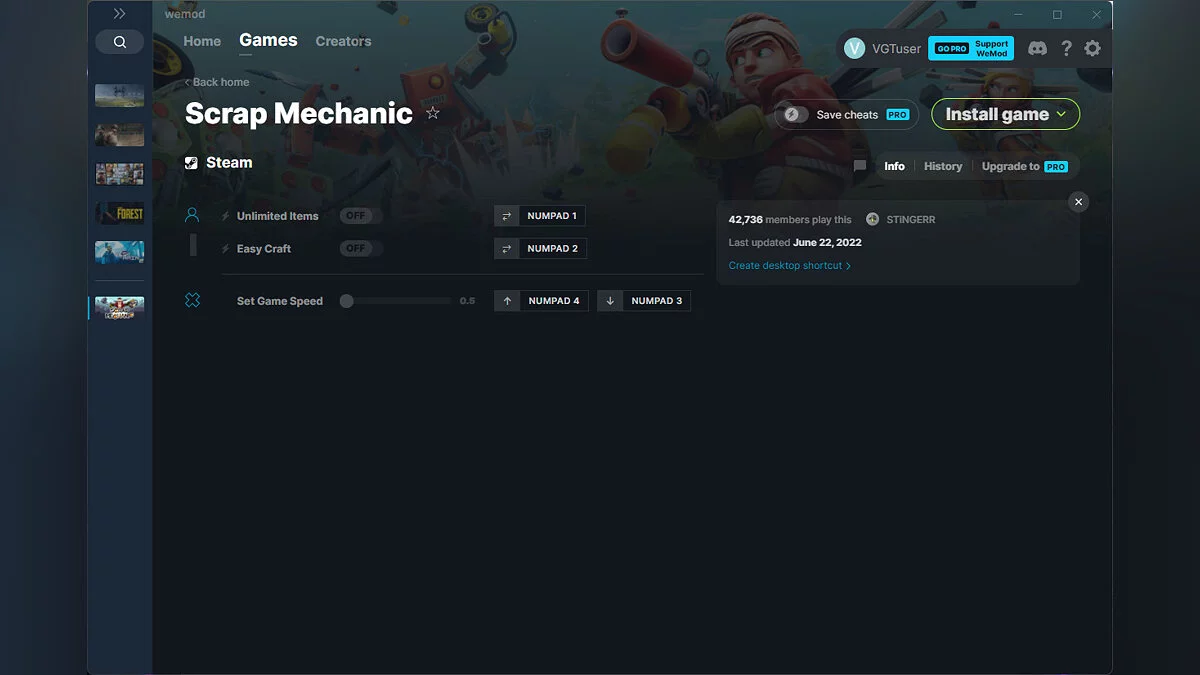The width and height of the screenshot is (1200, 675).
Task: Favorite Scrap Mechanic with the star icon
Action: click(433, 113)
